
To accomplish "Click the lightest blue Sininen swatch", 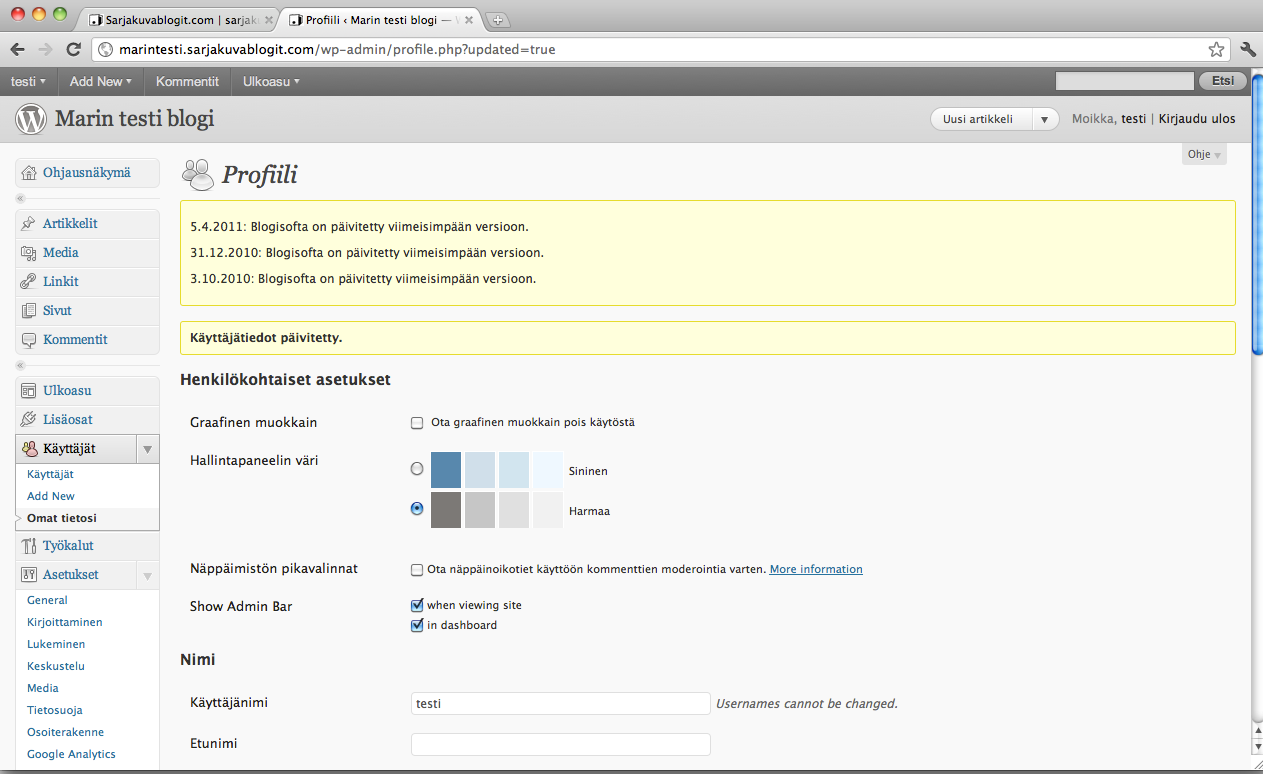I will [x=548, y=469].
